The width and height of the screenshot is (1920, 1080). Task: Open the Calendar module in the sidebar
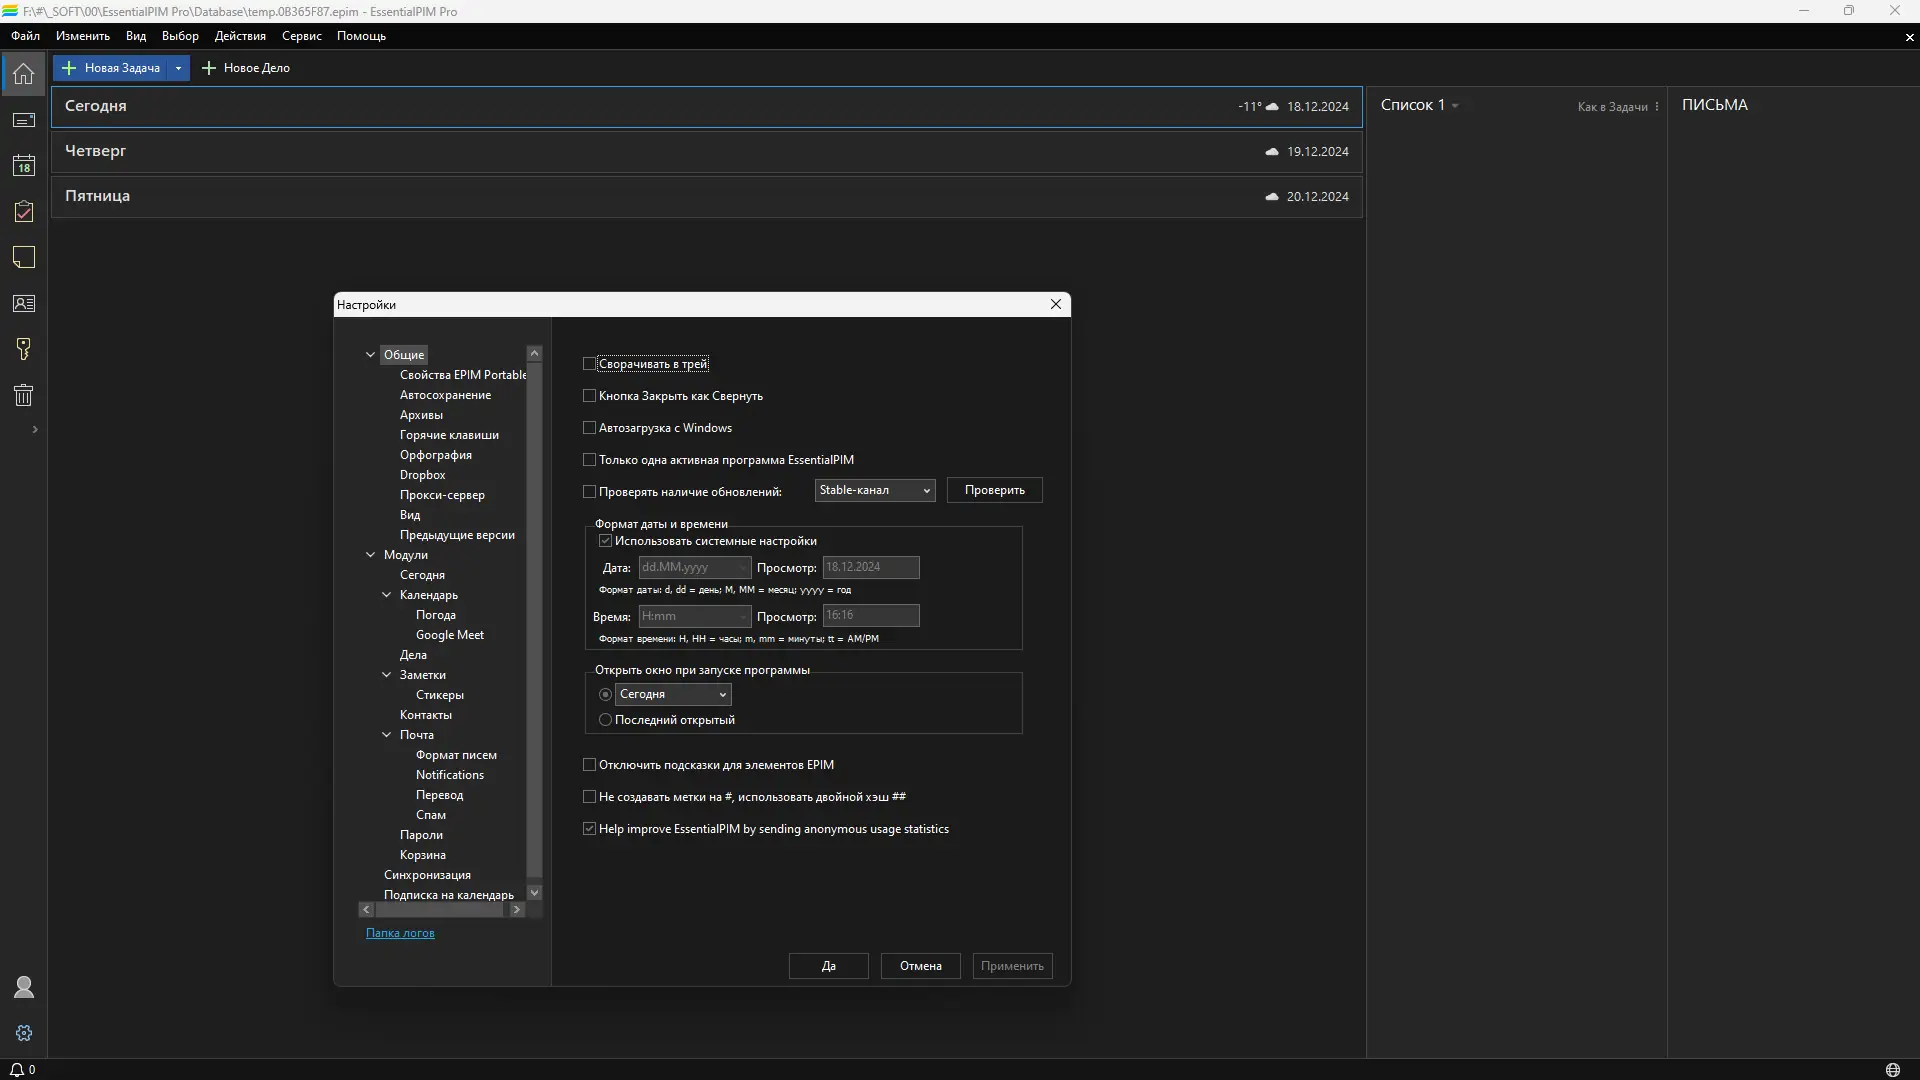click(x=24, y=166)
